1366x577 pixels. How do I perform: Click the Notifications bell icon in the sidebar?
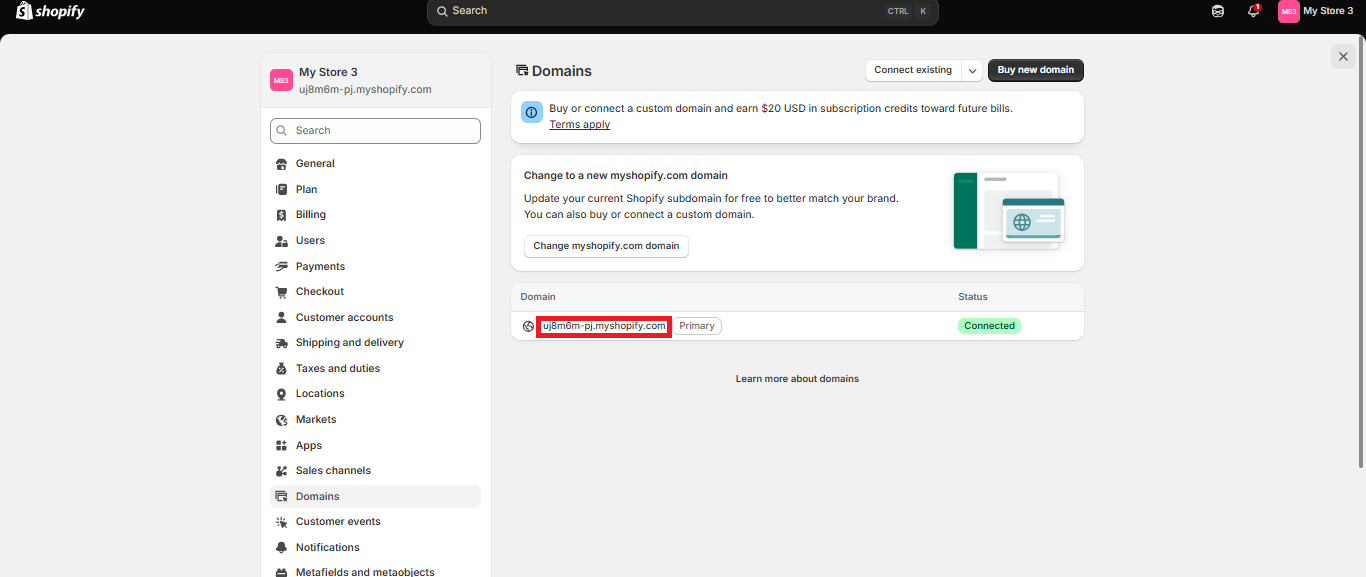coord(282,548)
